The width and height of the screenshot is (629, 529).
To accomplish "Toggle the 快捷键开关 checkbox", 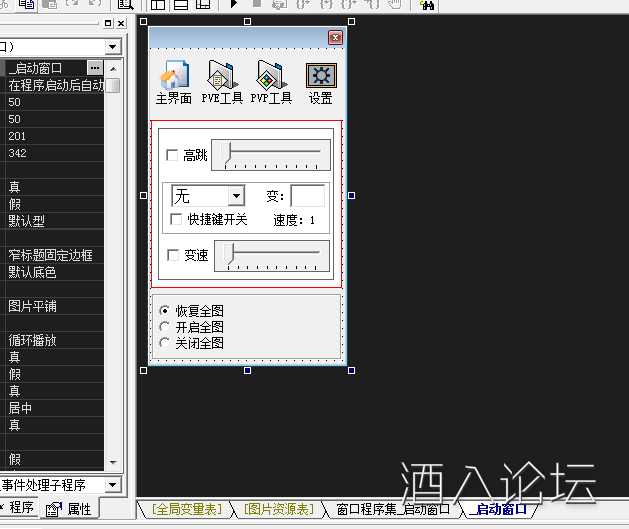I will pos(177,219).
